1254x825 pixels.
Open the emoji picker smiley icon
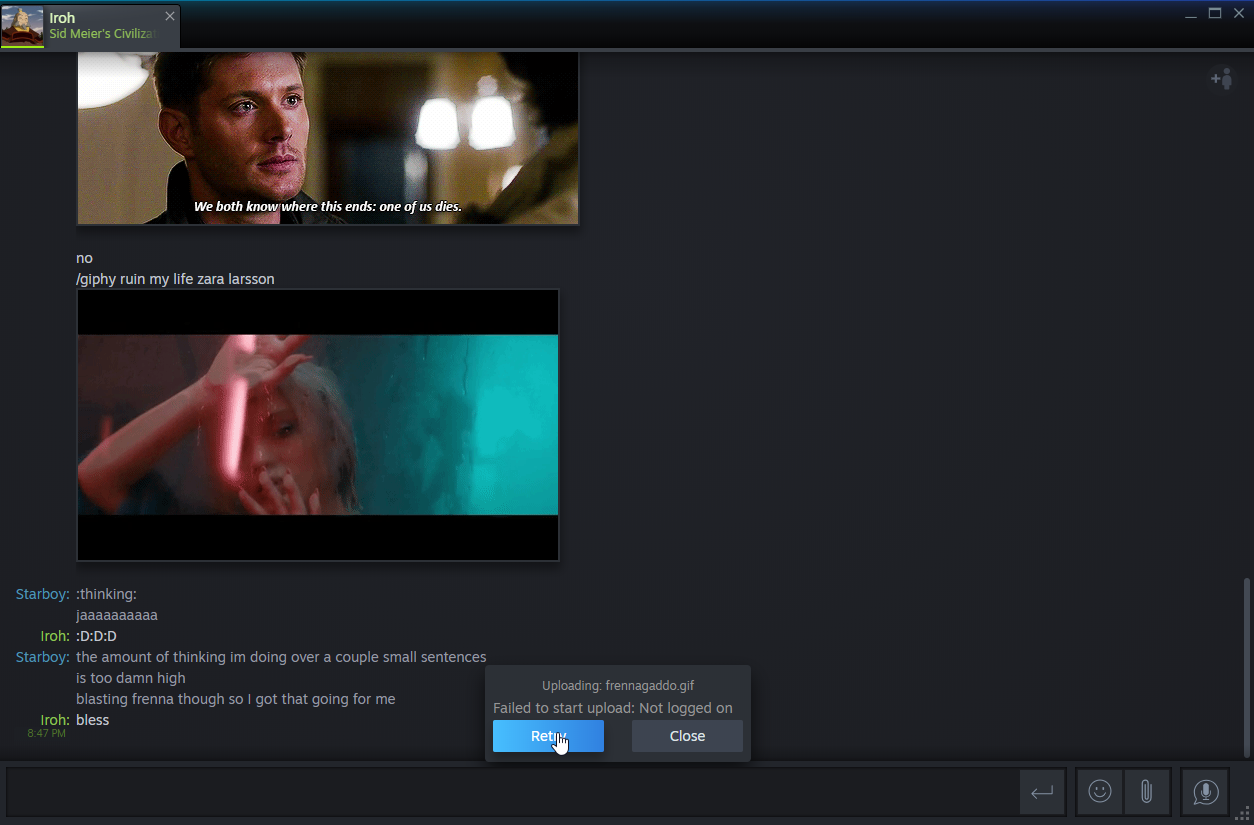coord(1100,792)
